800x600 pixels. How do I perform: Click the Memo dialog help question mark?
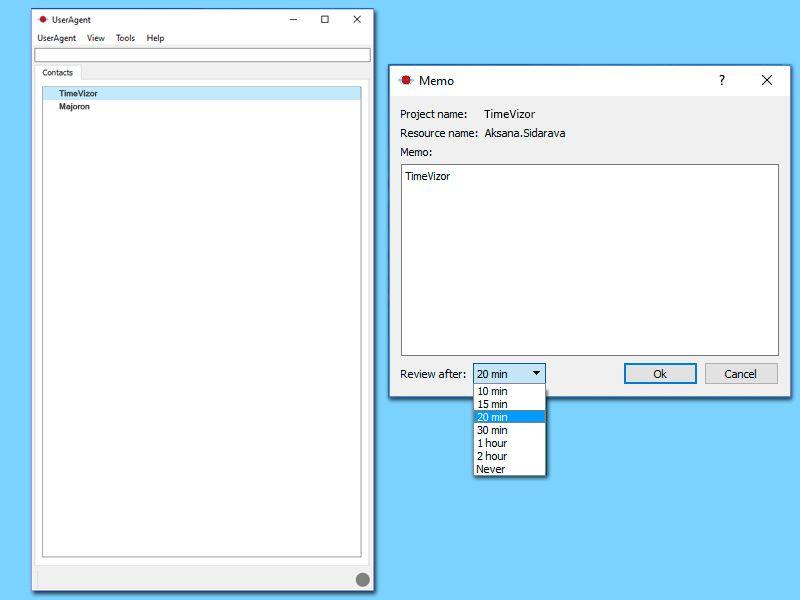[x=721, y=80]
